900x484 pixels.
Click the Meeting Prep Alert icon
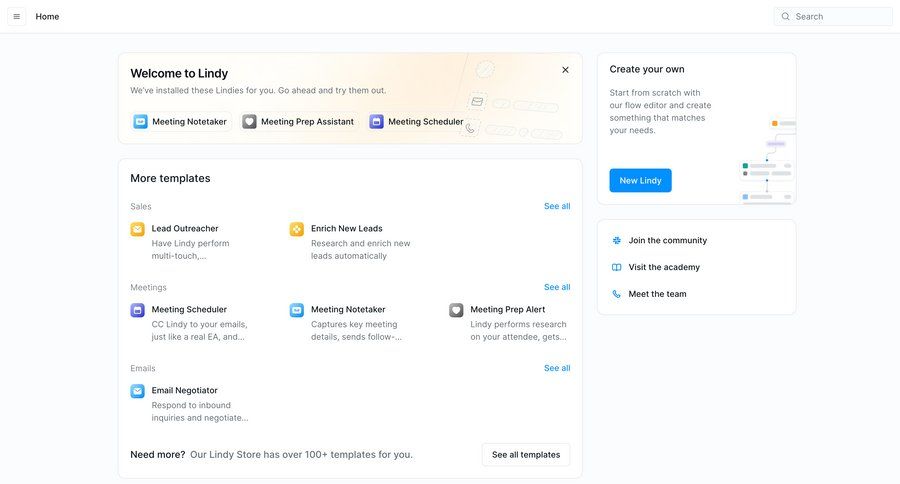click(456, 311)
